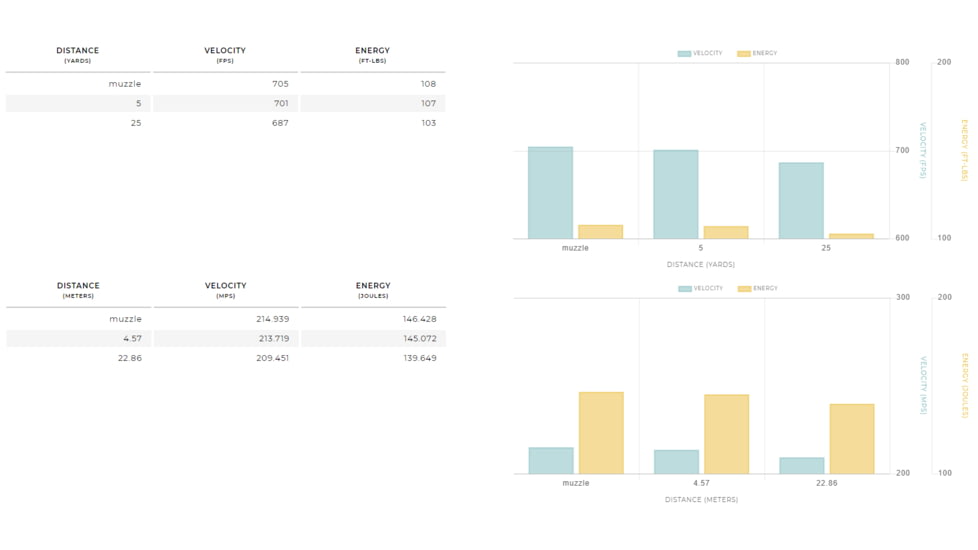Select the energy value 107
The width and height of the screenshot is (978, 550).
[428, 104]
